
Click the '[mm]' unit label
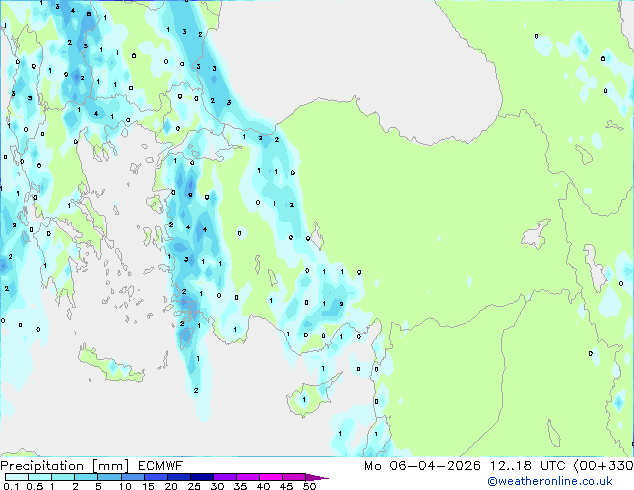coord(110,466)
